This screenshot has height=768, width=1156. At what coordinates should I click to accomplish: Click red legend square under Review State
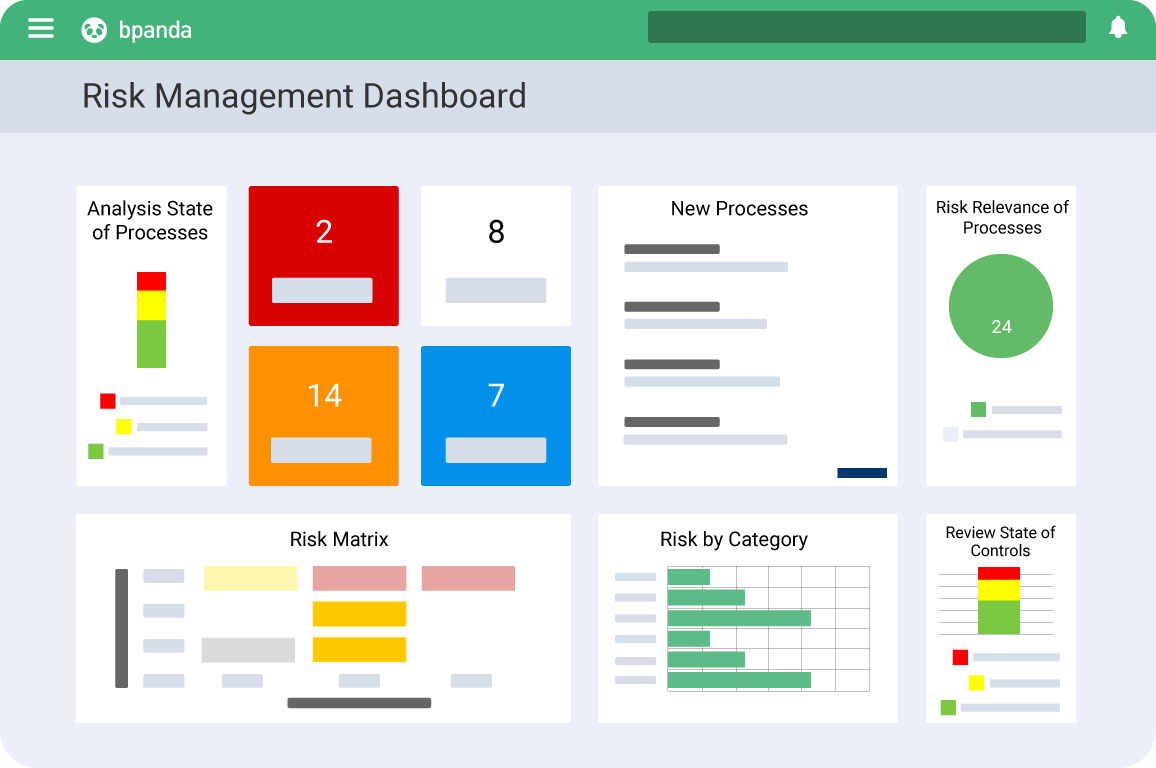(x=960, y=657)
